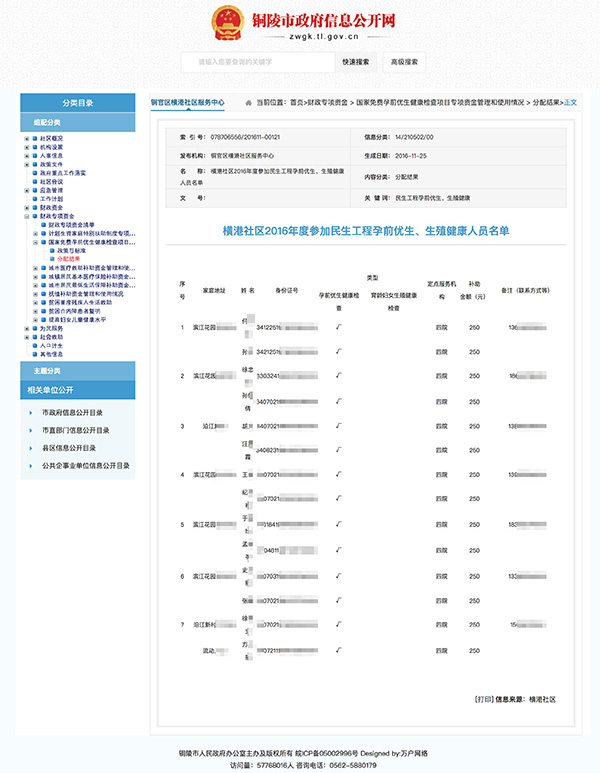Screen dimensions: 600x773
Task: Click the 铜陵市政府信息公开网 site title
Action: pos(323,20)
